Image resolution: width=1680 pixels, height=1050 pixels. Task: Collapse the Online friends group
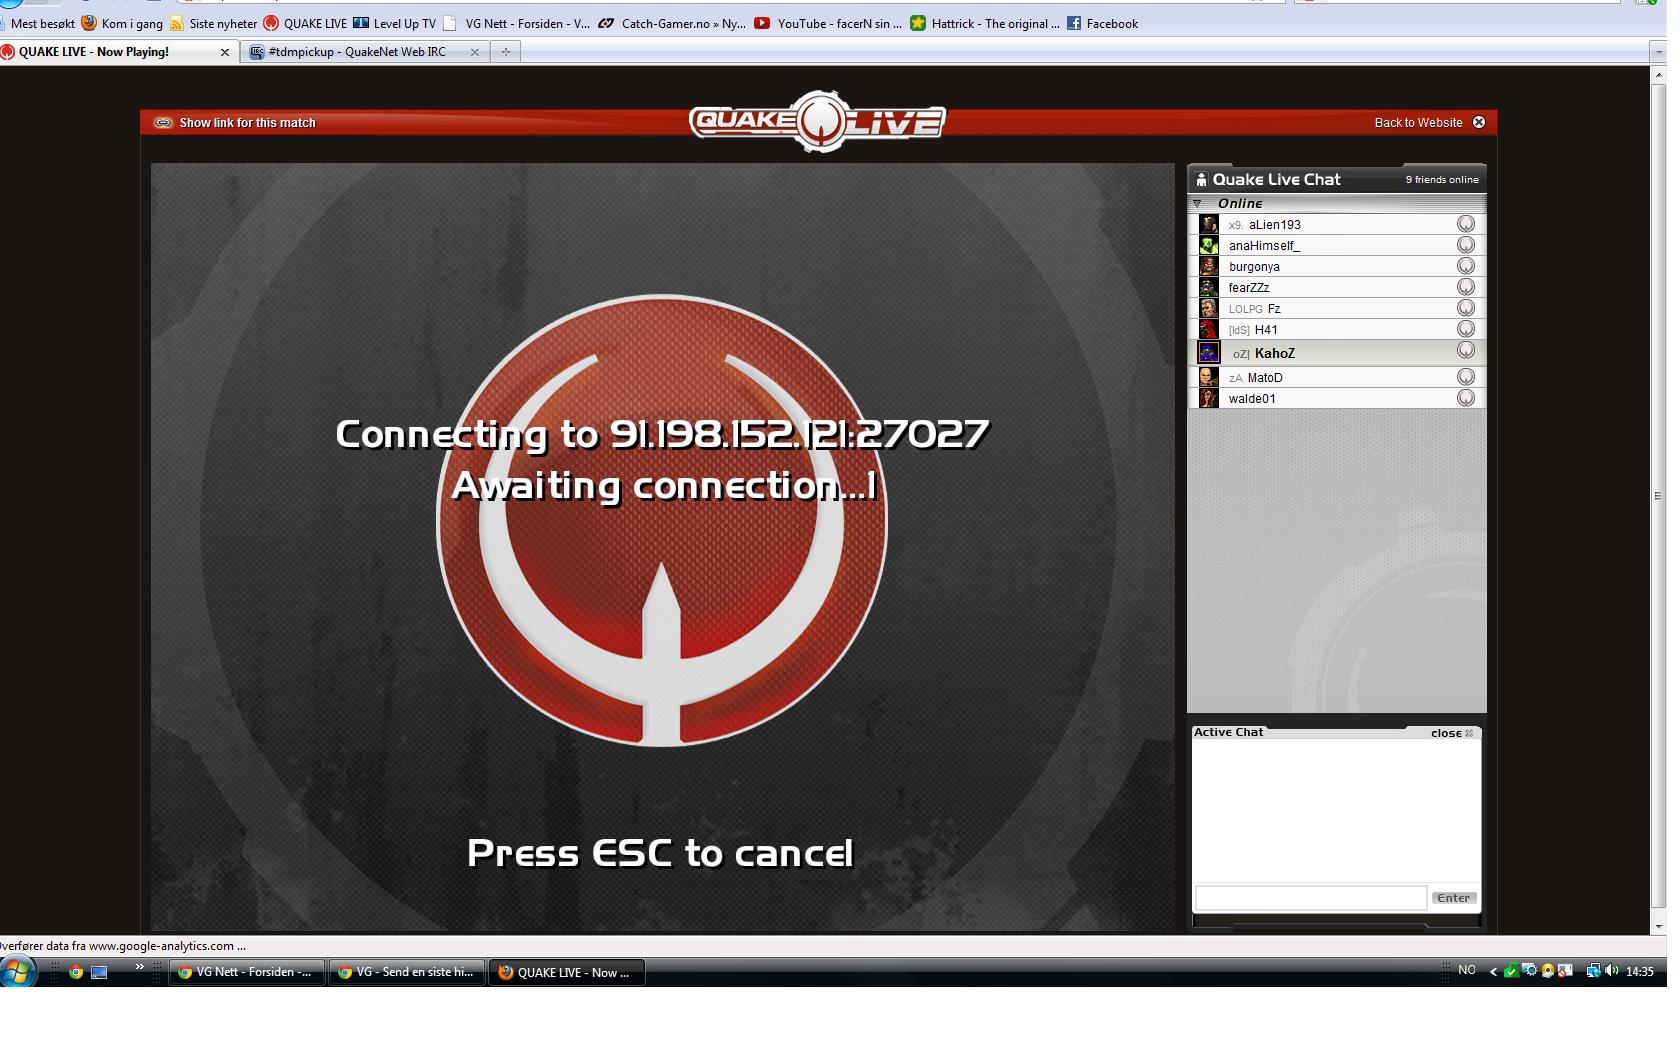click(1197, 203)
